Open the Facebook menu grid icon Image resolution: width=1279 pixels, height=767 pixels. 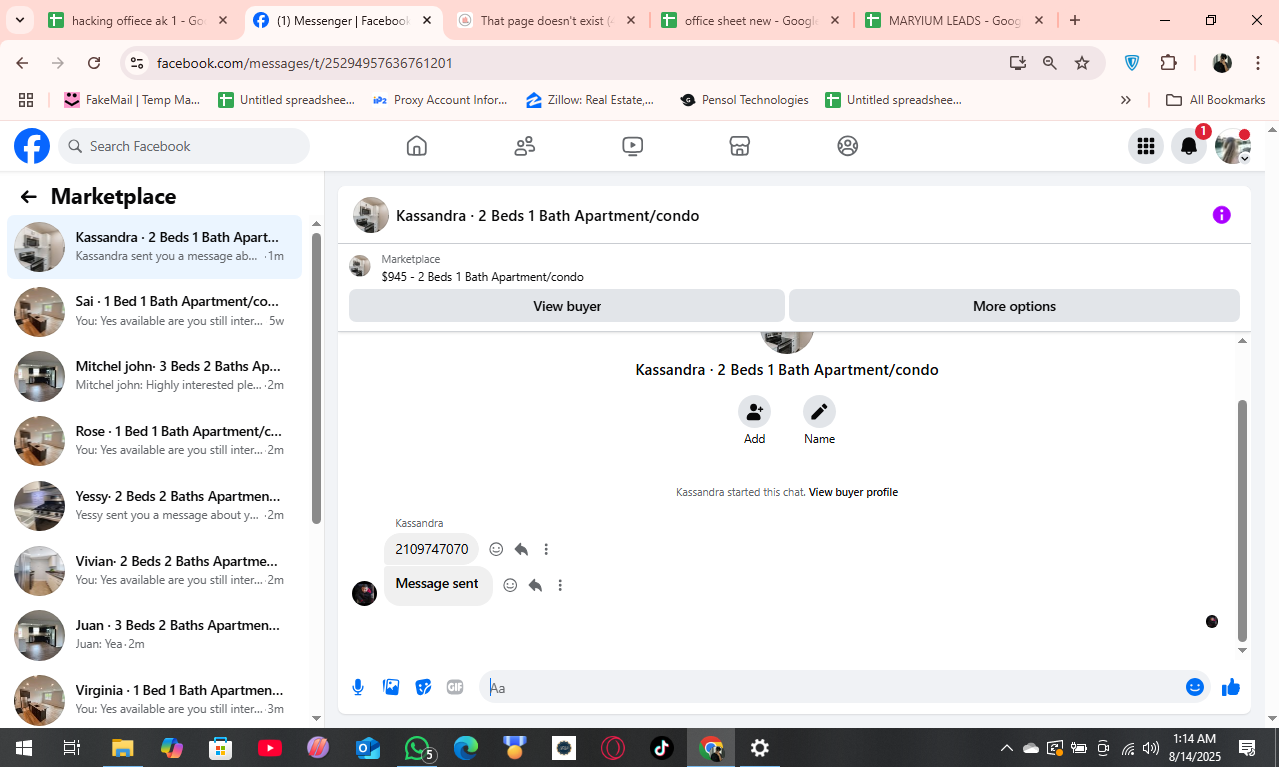pos(1145,146)
